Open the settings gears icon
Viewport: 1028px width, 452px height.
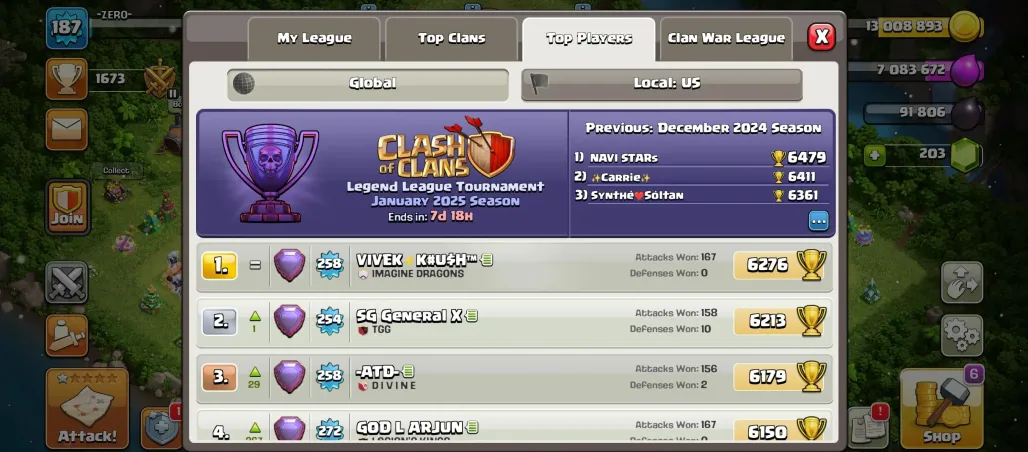(x=962, y=335)
